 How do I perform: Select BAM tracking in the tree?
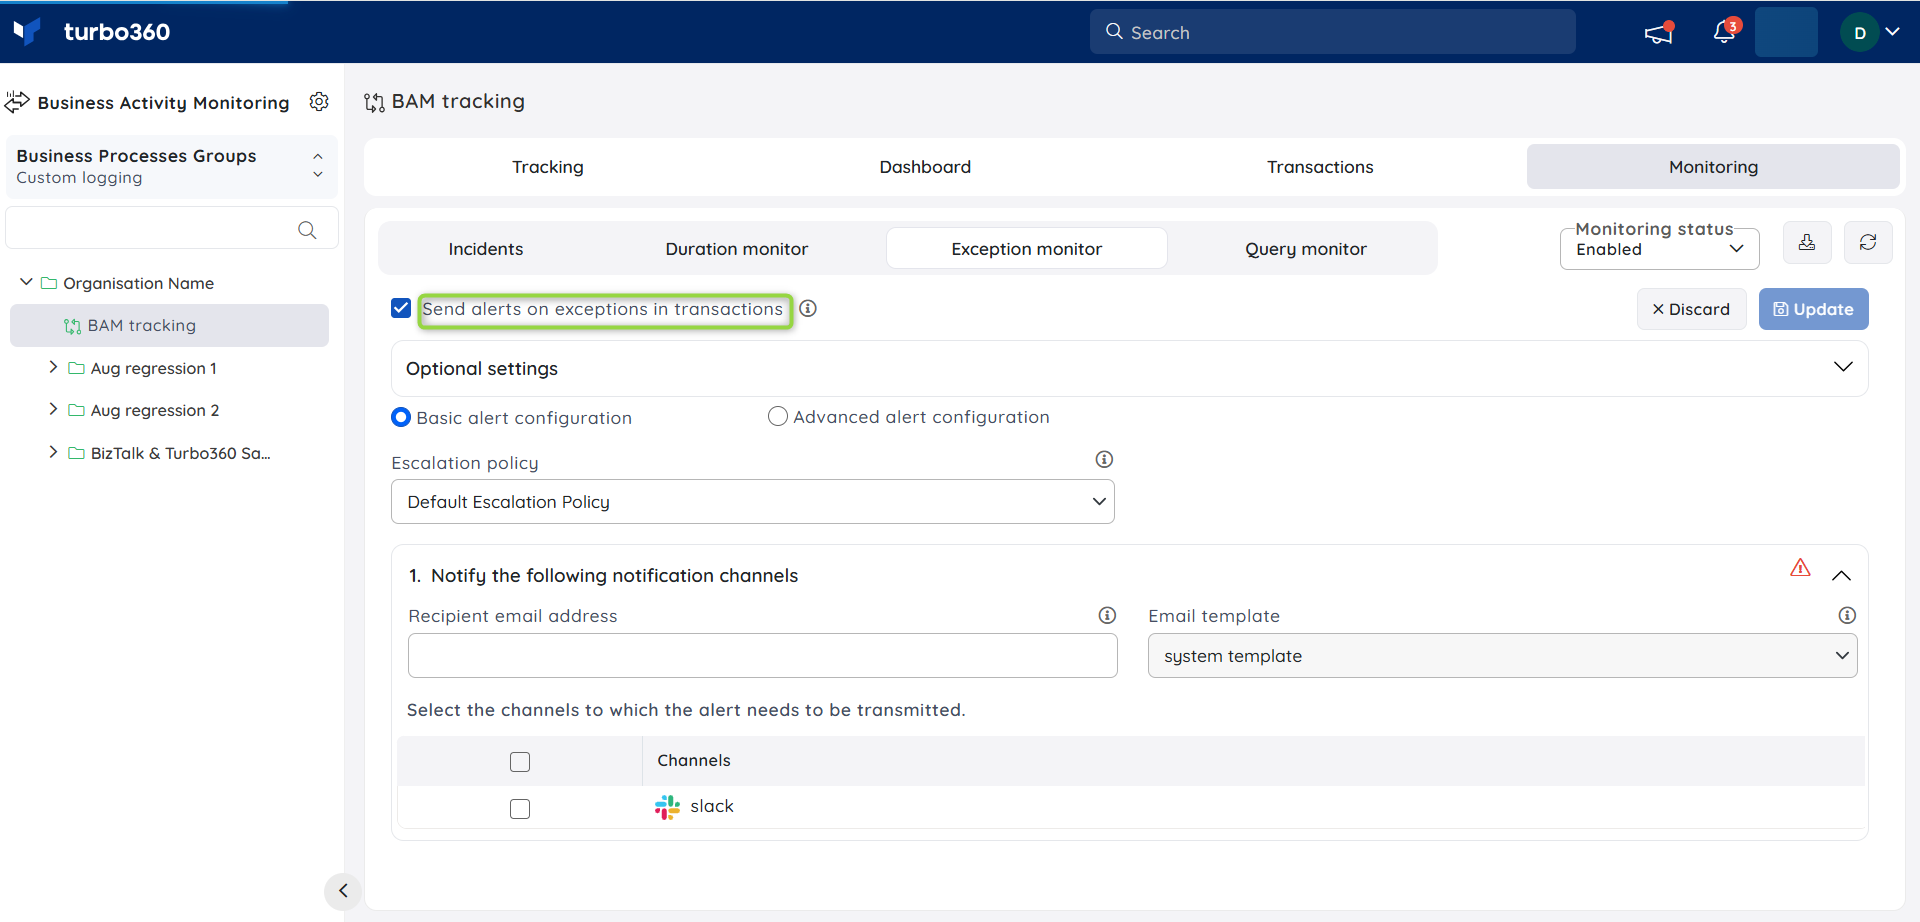(x=169, y=326)
